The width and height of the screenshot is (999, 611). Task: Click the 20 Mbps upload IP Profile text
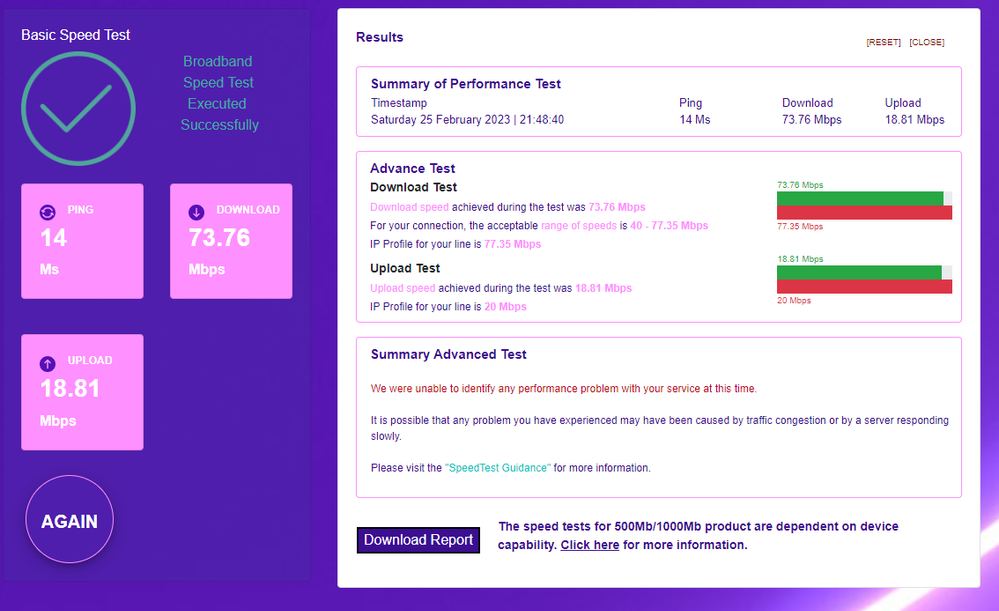tap(508, 307)
